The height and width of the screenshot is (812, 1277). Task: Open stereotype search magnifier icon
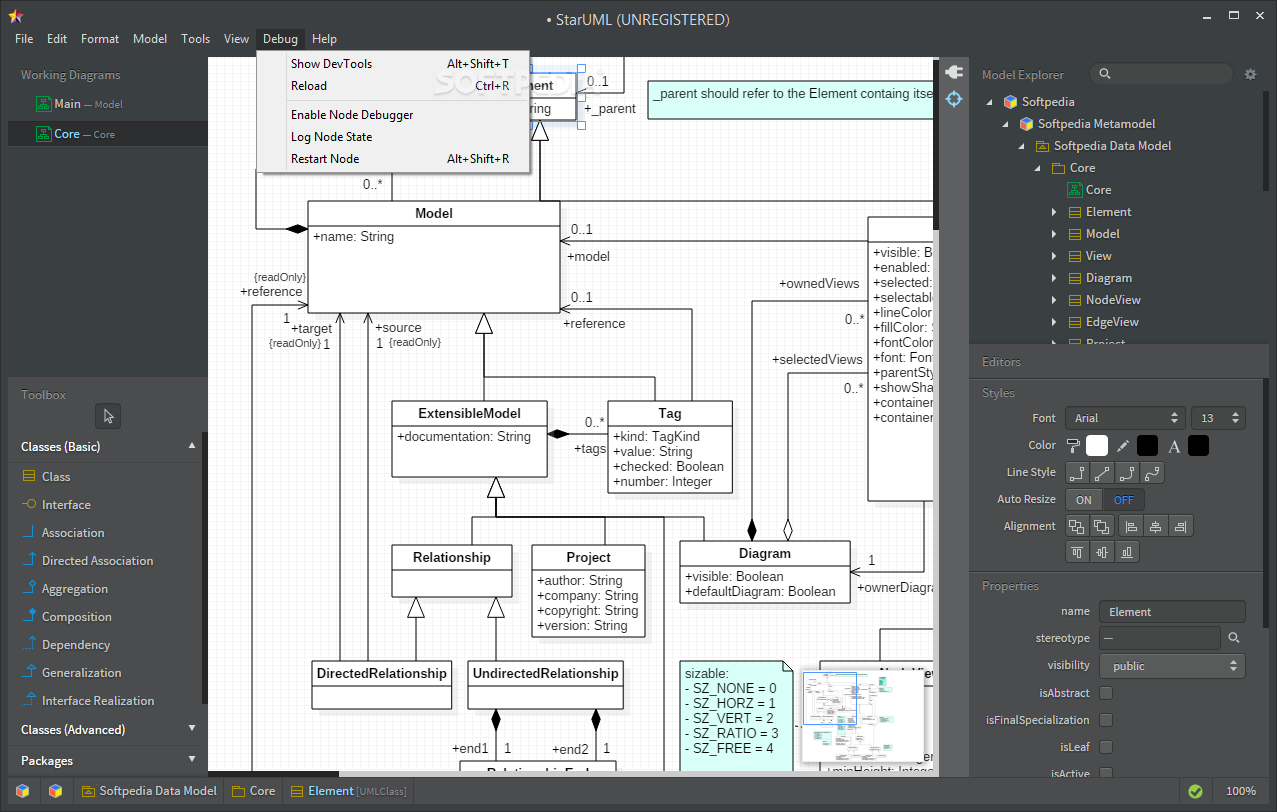click(1234, 638)
